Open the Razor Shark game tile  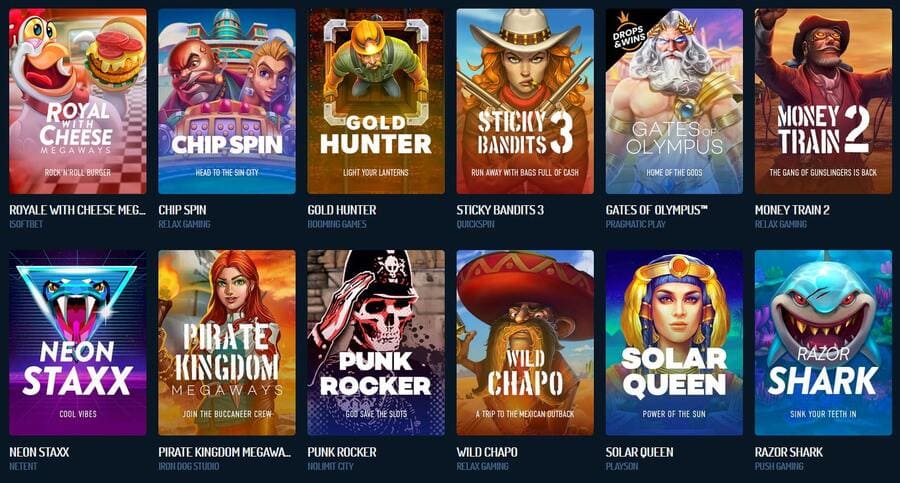tap(823, 342)
